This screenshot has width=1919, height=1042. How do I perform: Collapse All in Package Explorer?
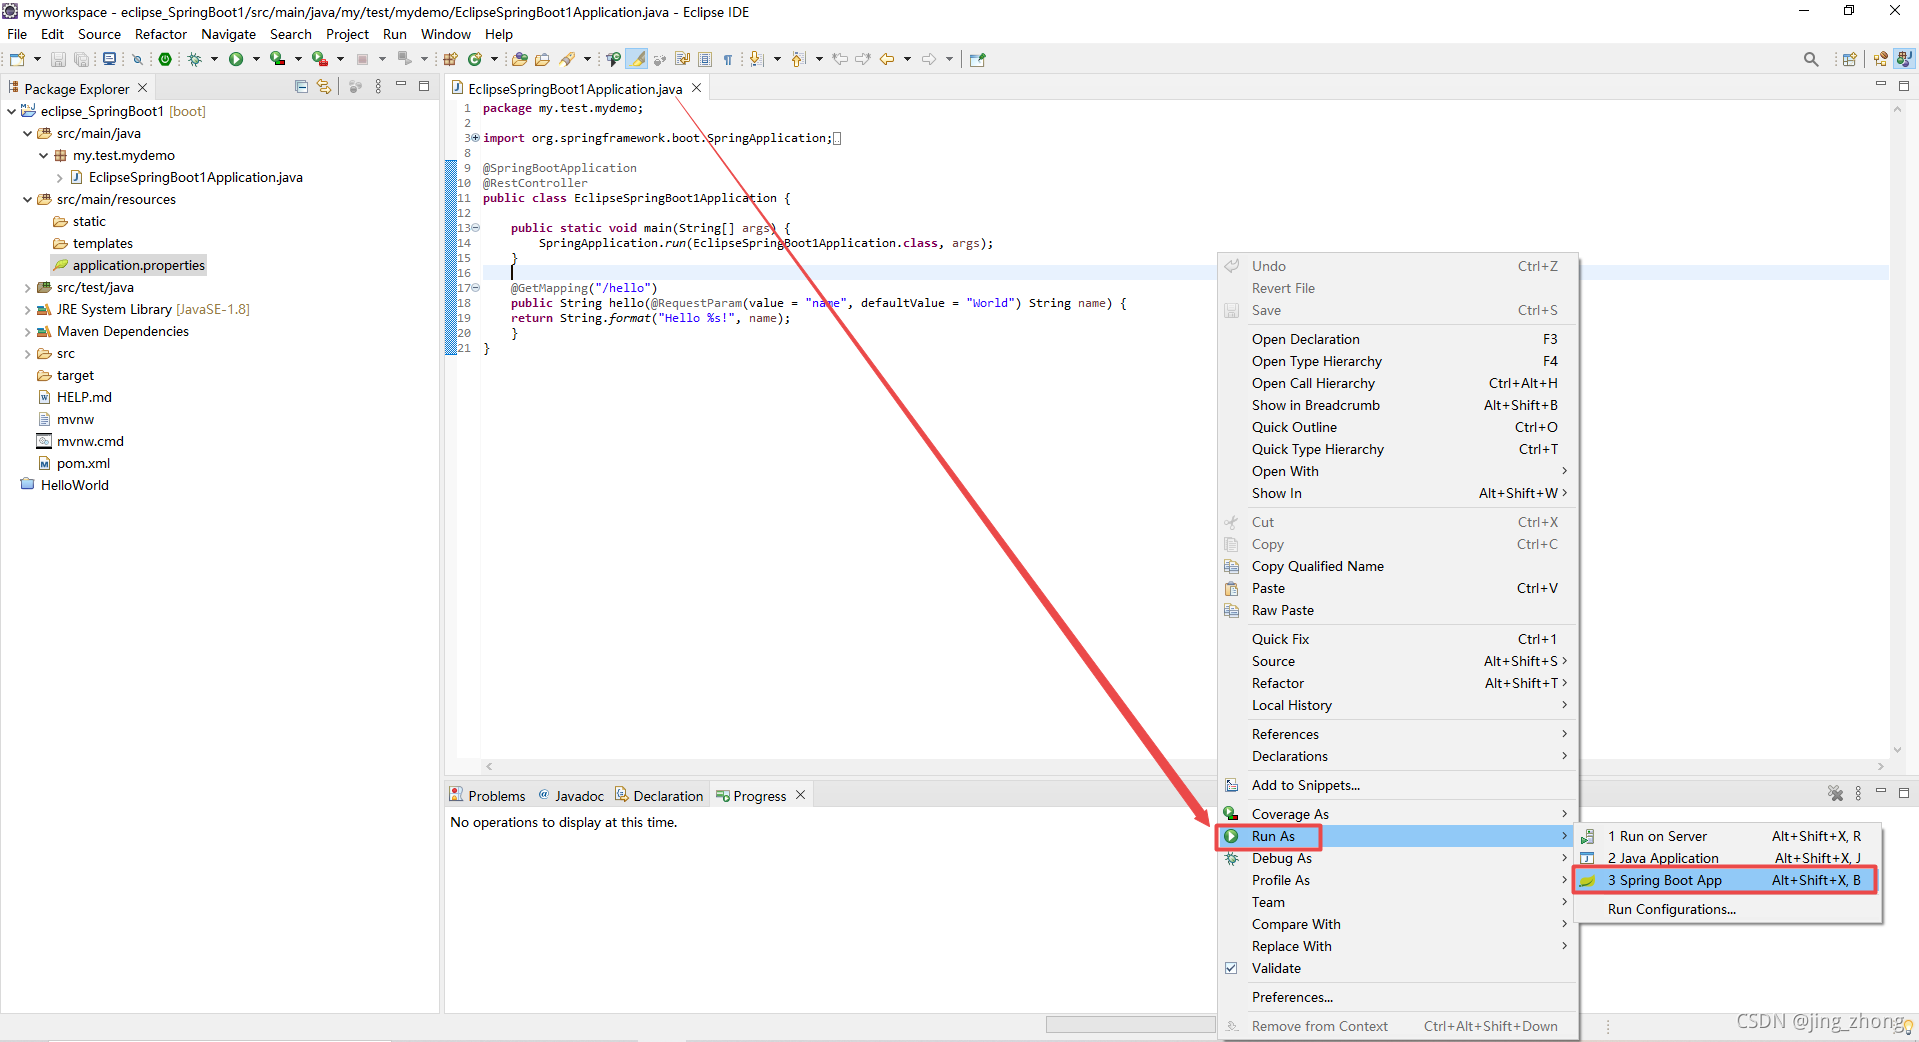pos(301,87)
